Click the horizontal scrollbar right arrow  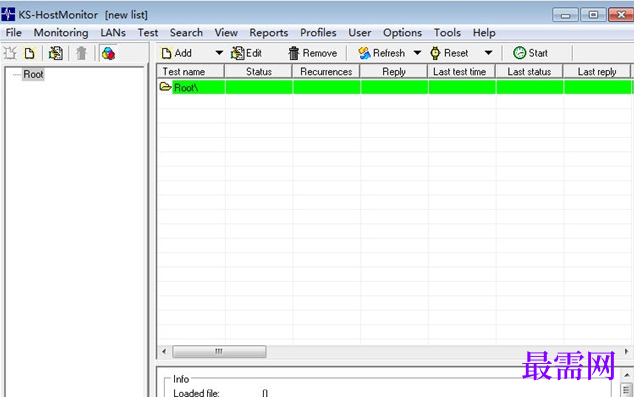tap(627, 351)
